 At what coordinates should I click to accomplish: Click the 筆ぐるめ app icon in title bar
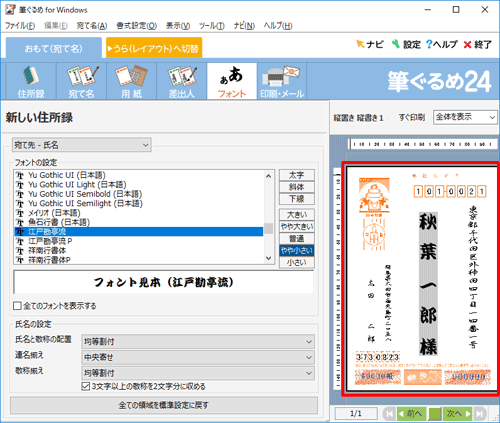[10, 10]
